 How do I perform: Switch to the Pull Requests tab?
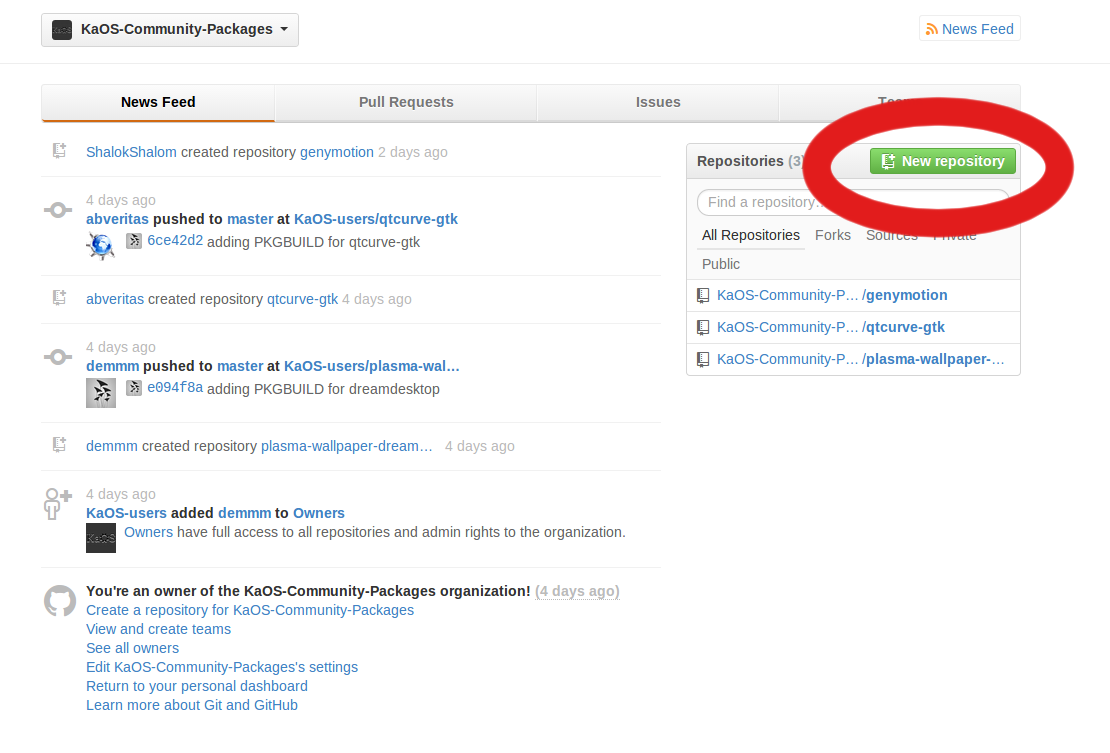click(x=406, y=102)
